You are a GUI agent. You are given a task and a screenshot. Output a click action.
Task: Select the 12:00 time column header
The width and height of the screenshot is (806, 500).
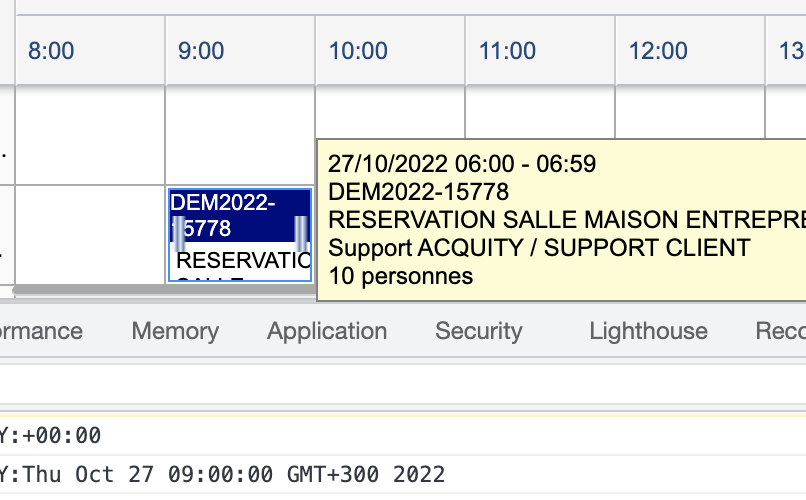(x=658, y=50)
